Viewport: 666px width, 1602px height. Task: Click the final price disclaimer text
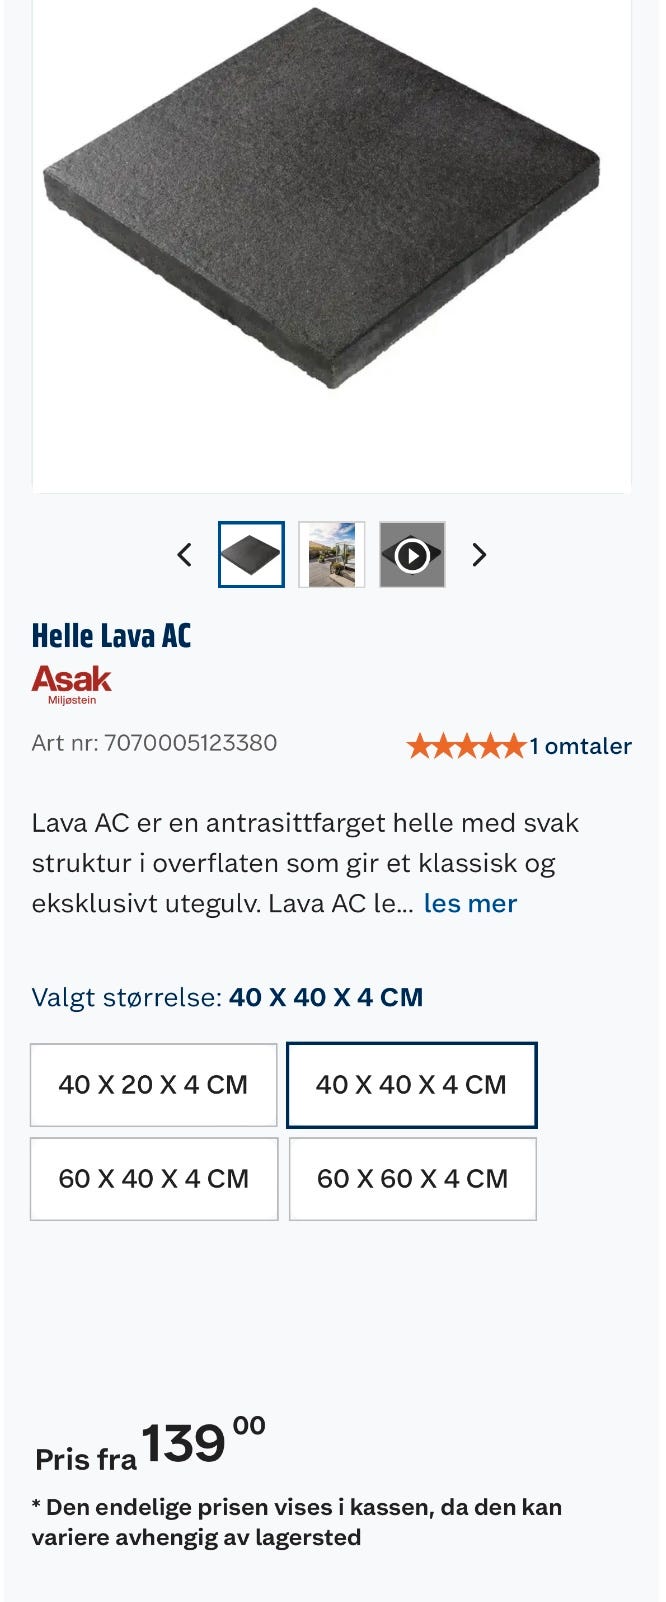pos(297,1522)
